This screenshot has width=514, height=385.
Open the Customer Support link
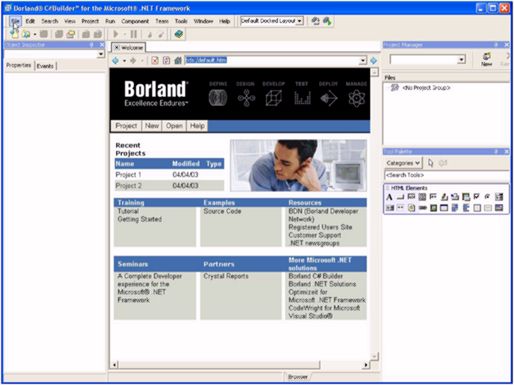[x=315, y=235]
